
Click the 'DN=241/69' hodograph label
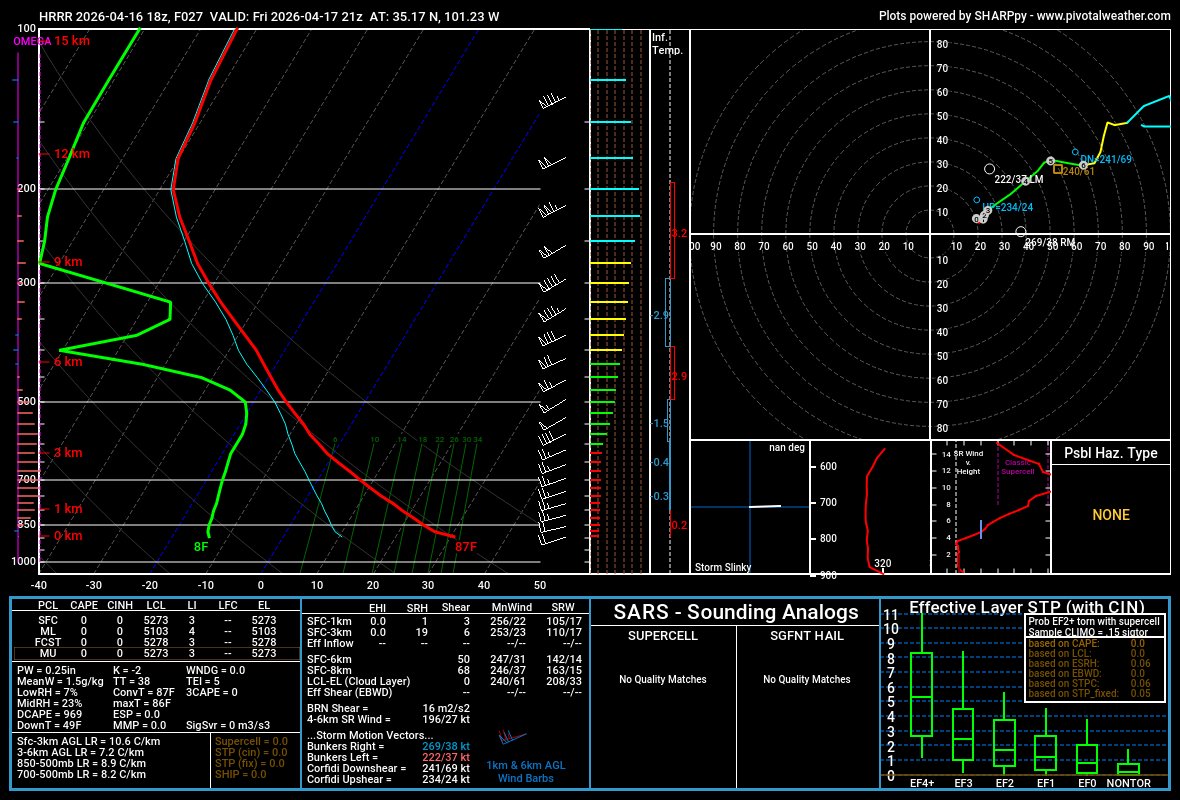[1105, 159]
